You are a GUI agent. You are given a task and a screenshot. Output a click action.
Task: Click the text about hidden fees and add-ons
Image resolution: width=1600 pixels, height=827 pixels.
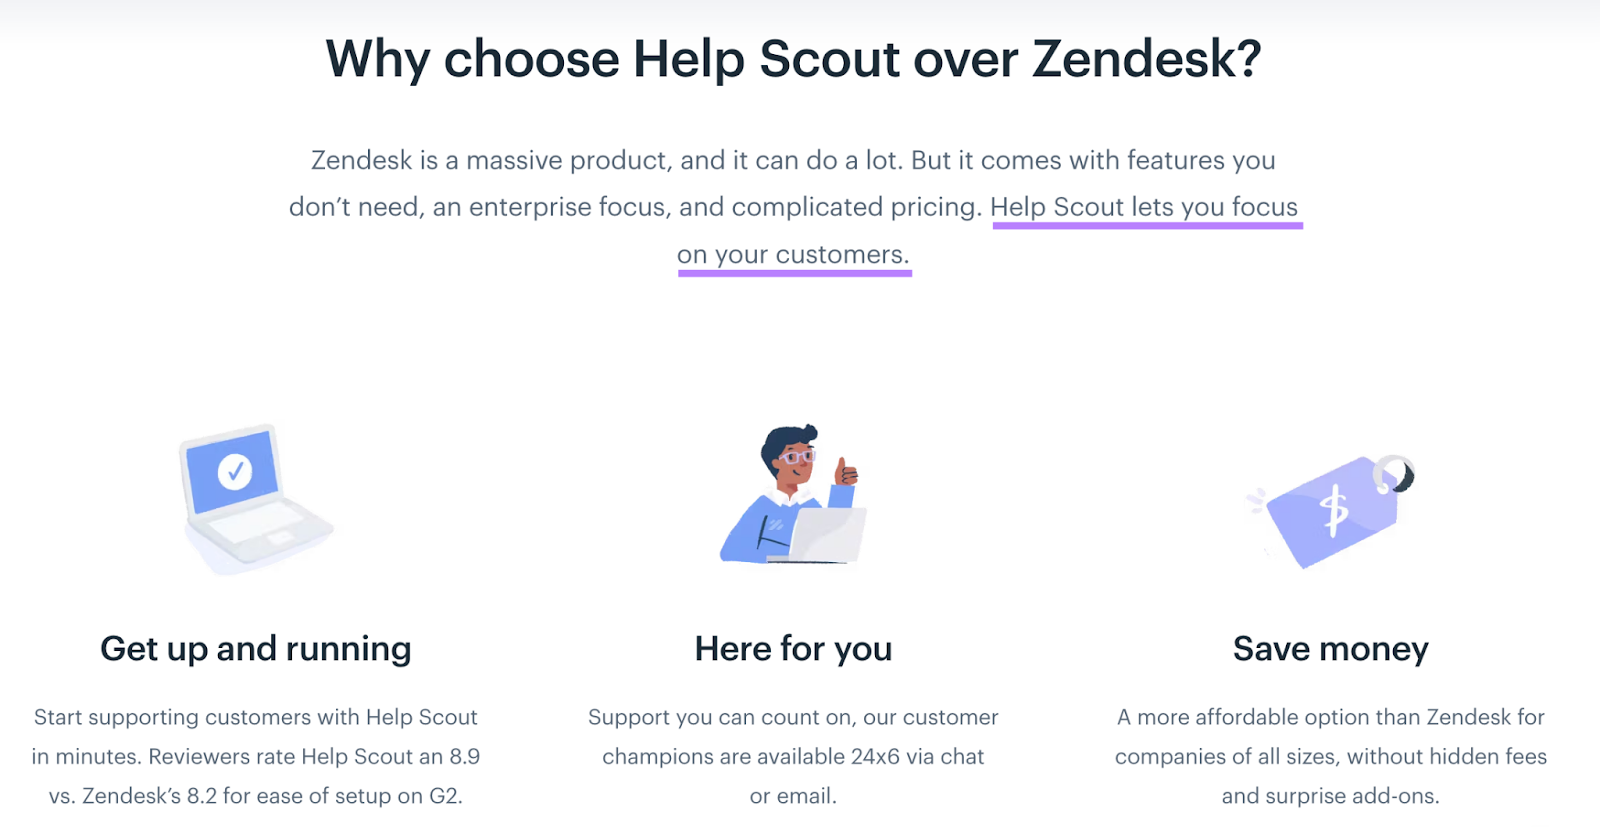click(x=1331, y=756)
